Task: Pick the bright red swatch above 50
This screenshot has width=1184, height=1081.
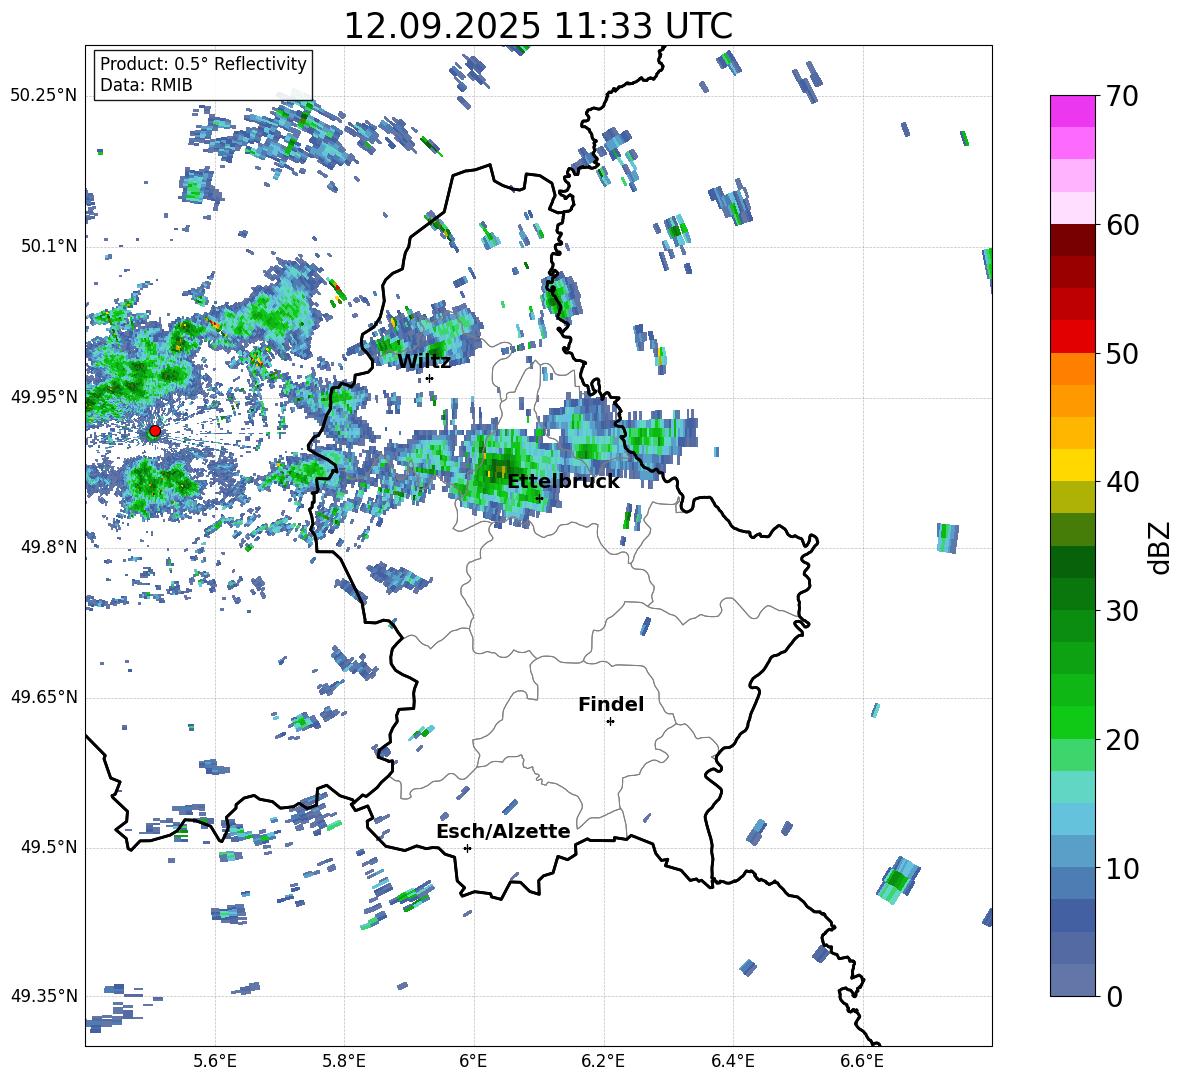Action: tap(1072, 336)
